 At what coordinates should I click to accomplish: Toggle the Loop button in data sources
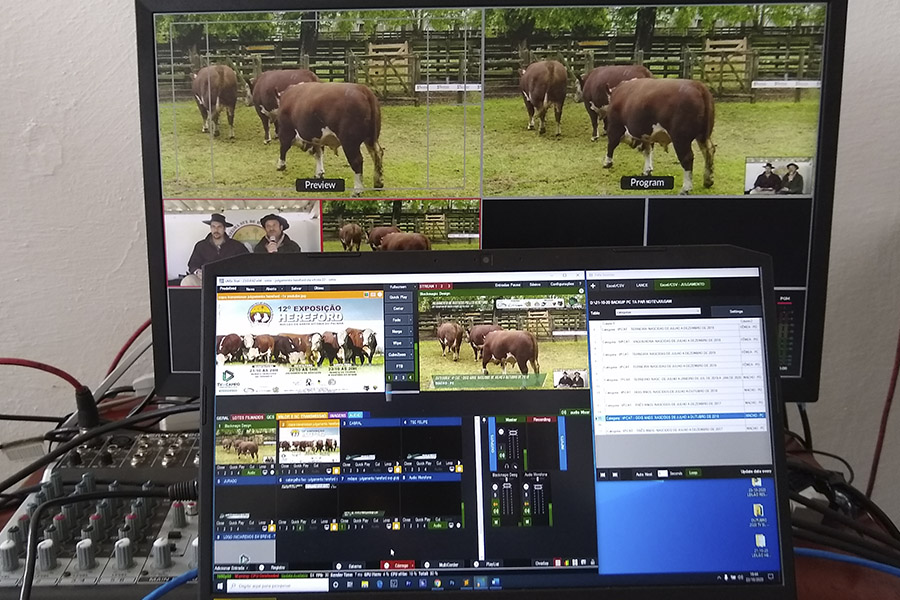tap(694, 472)
